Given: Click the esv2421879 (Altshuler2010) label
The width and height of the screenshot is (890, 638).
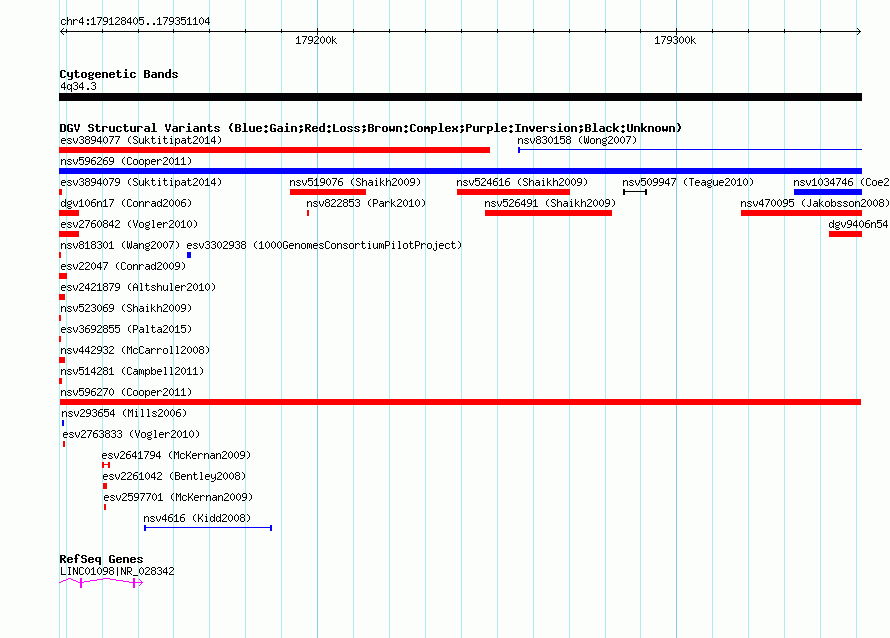Looking at the screenshot, I should click(138, 287).
